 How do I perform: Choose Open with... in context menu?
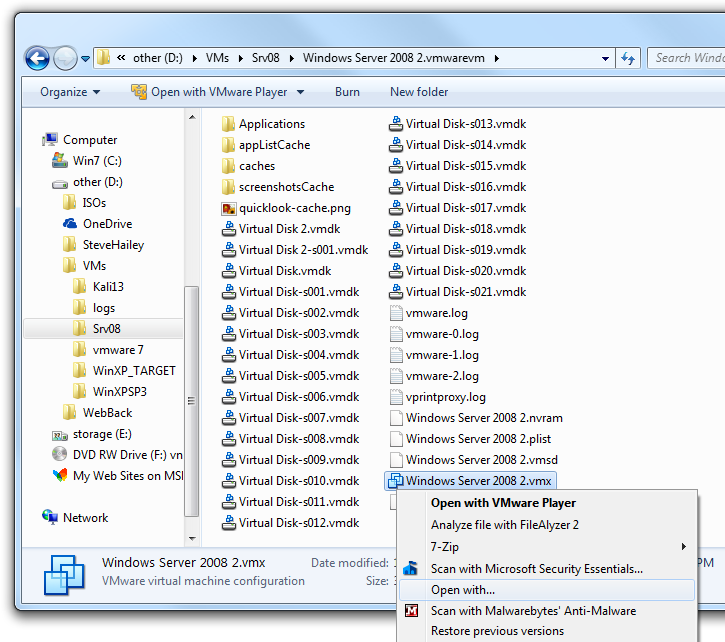coord(547,590)
